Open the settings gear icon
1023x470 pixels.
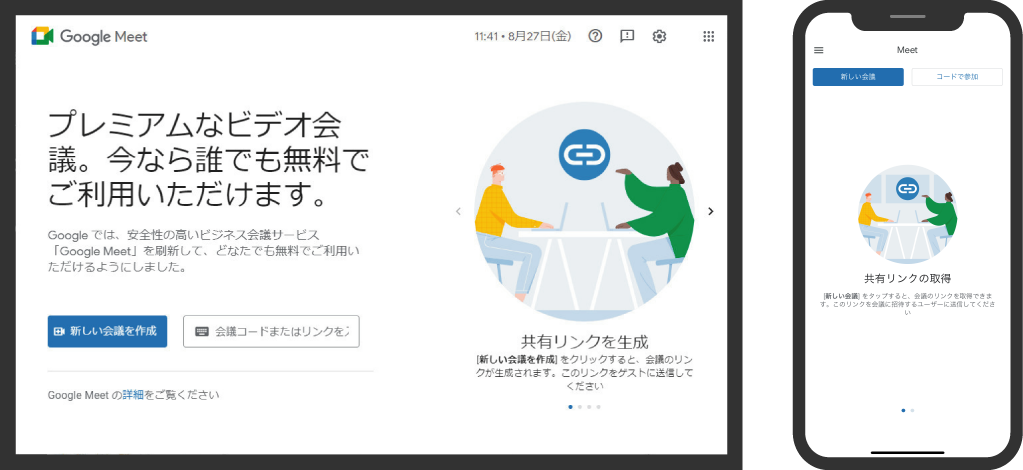tap(659, 37)
